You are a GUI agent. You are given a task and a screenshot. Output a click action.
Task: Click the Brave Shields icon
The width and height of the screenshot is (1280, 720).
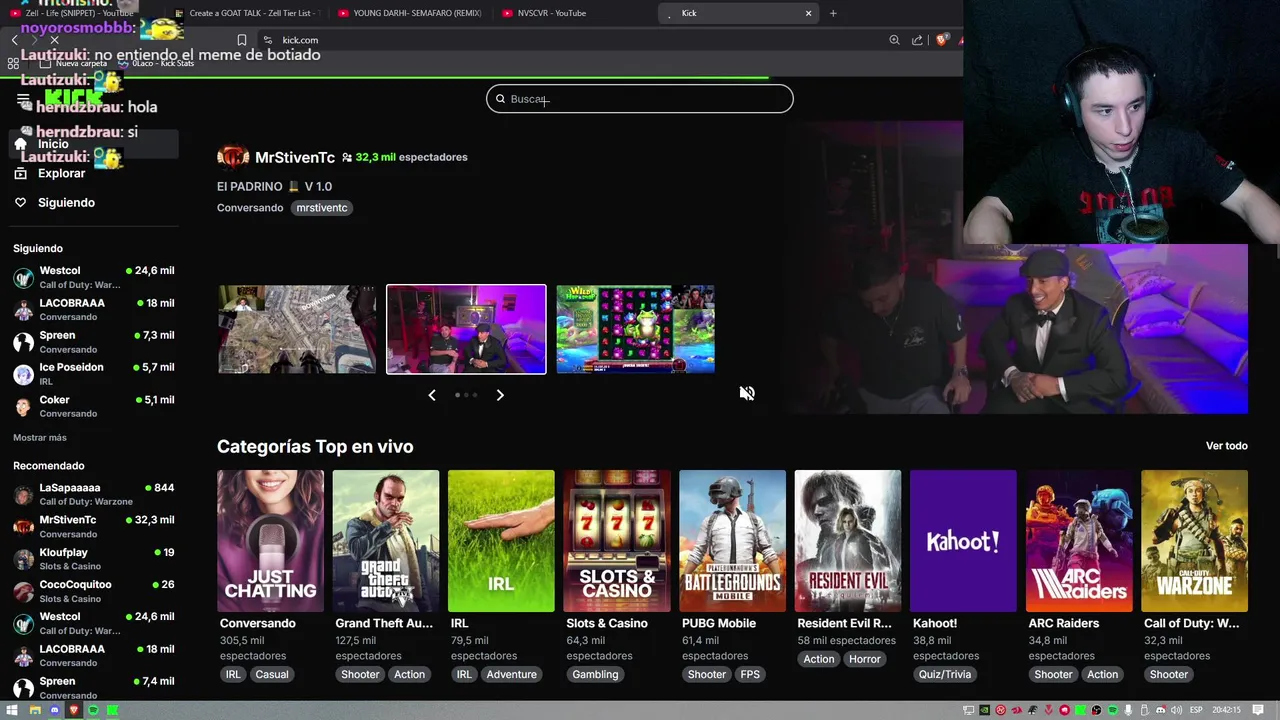tap(941, 40)
